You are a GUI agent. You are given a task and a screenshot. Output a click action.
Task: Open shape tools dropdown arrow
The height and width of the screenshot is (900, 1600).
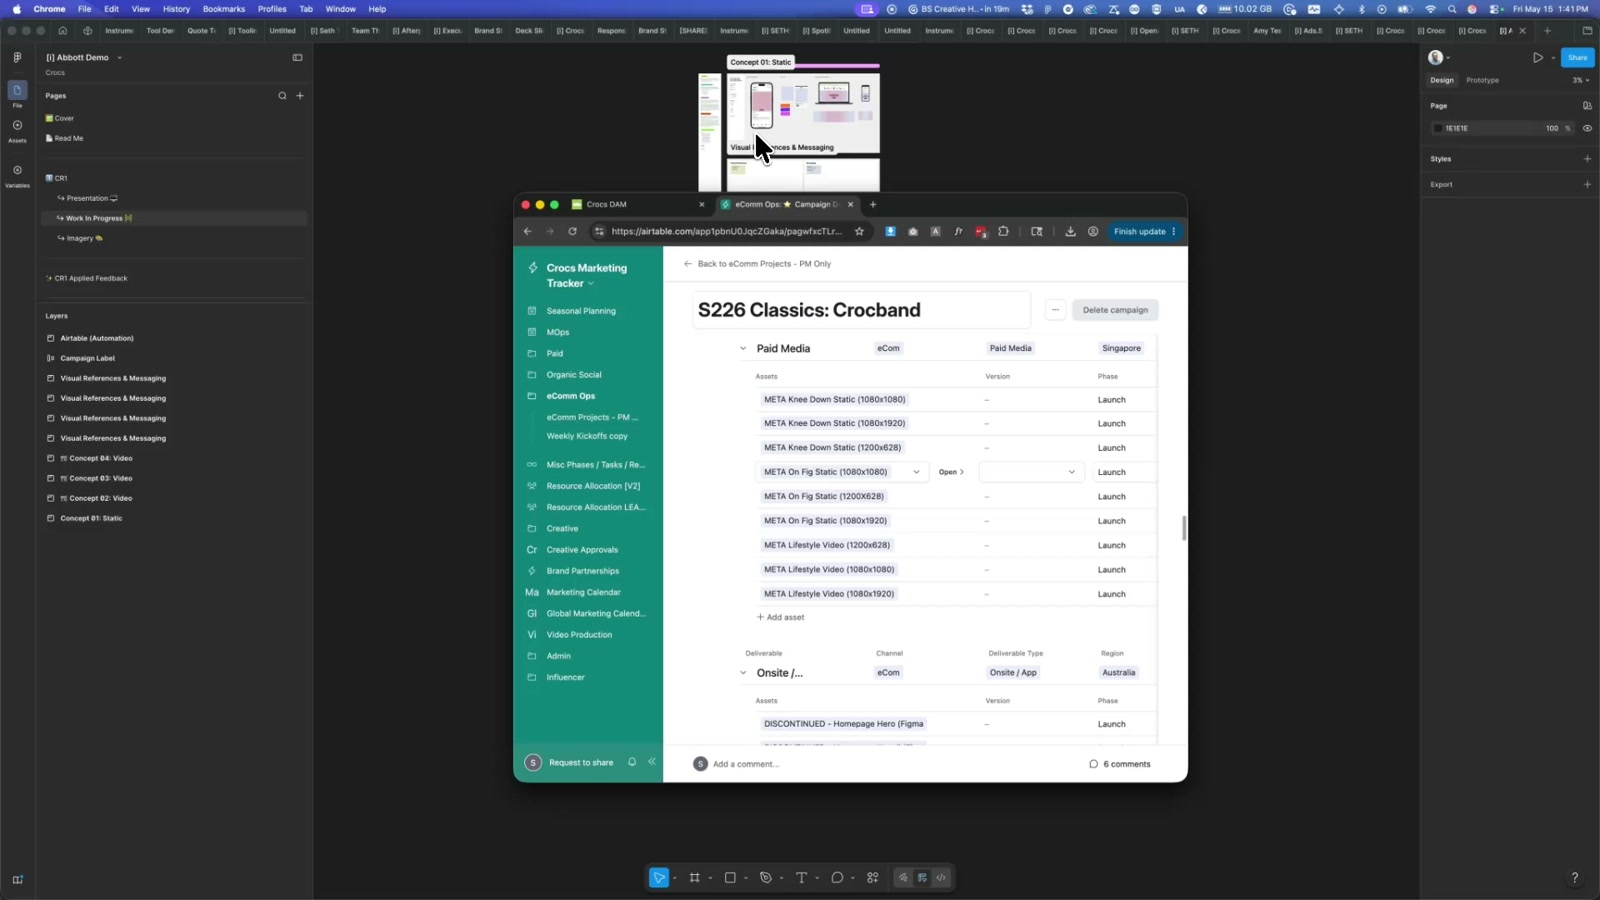(746, 878)
